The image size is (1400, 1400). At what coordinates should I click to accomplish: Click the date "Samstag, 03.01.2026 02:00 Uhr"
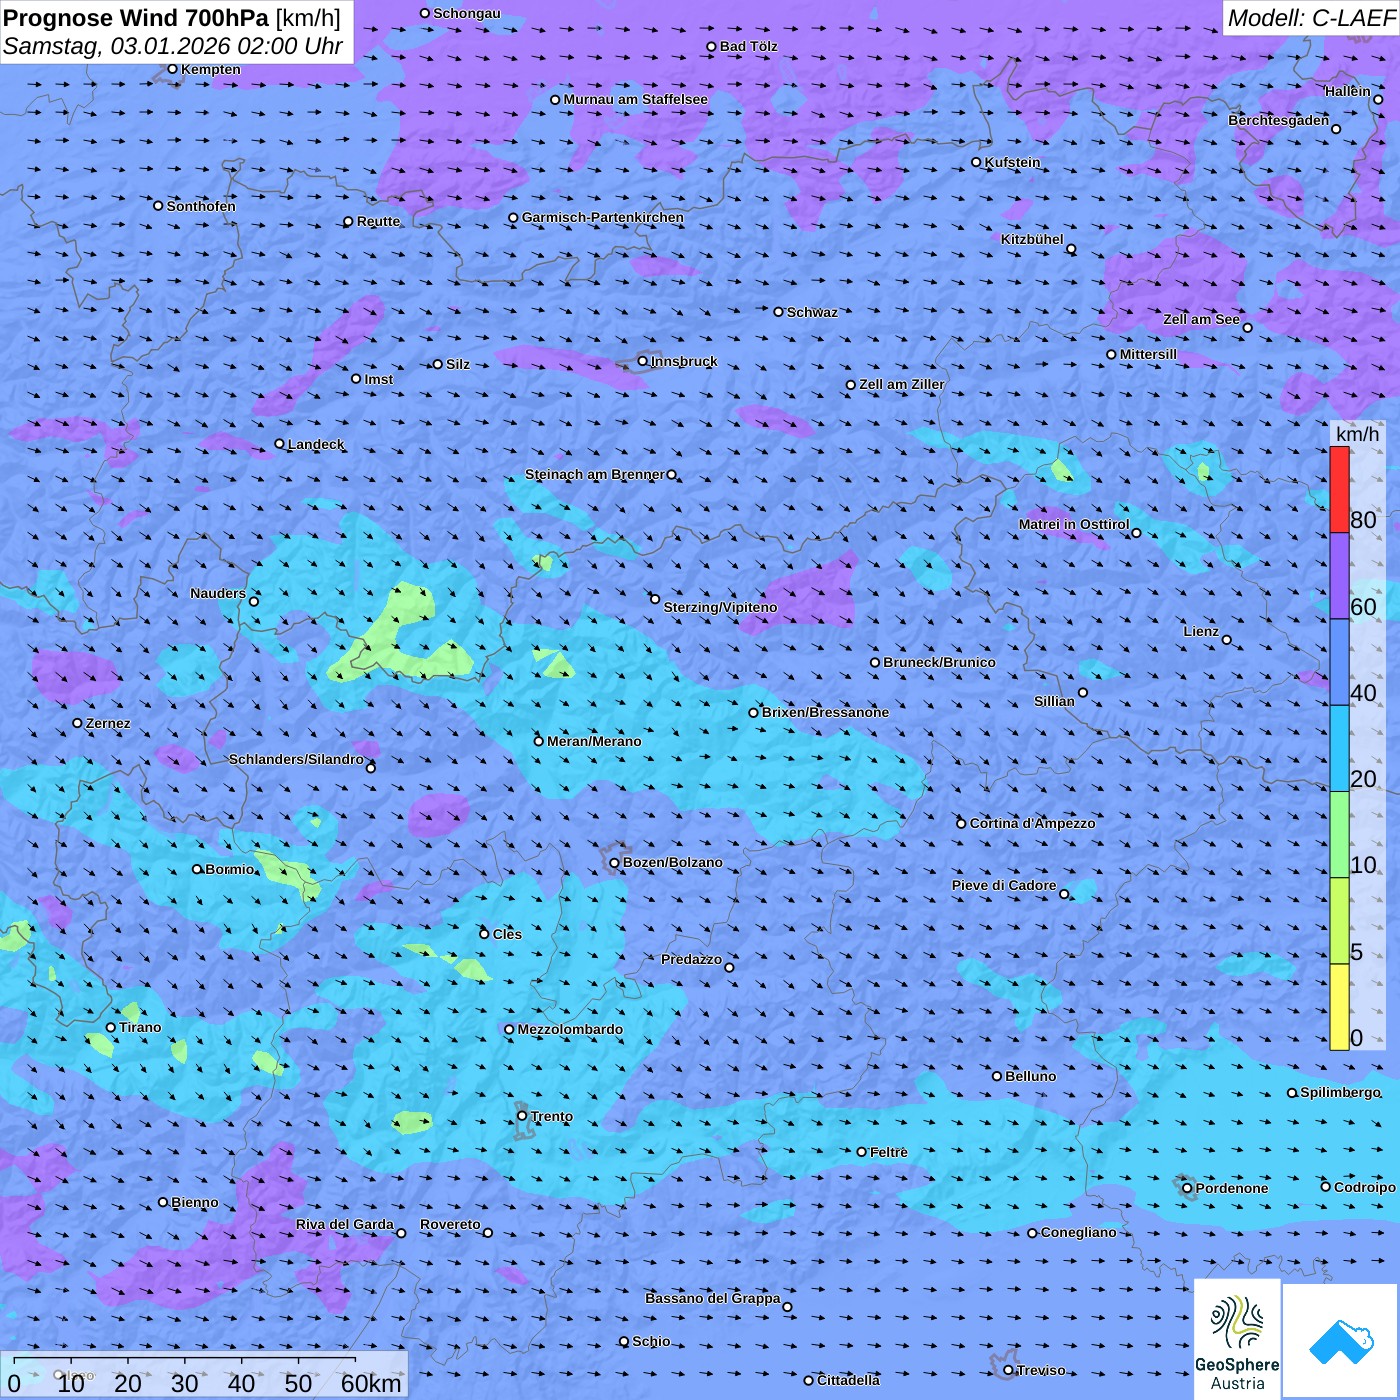pos(173,46)
